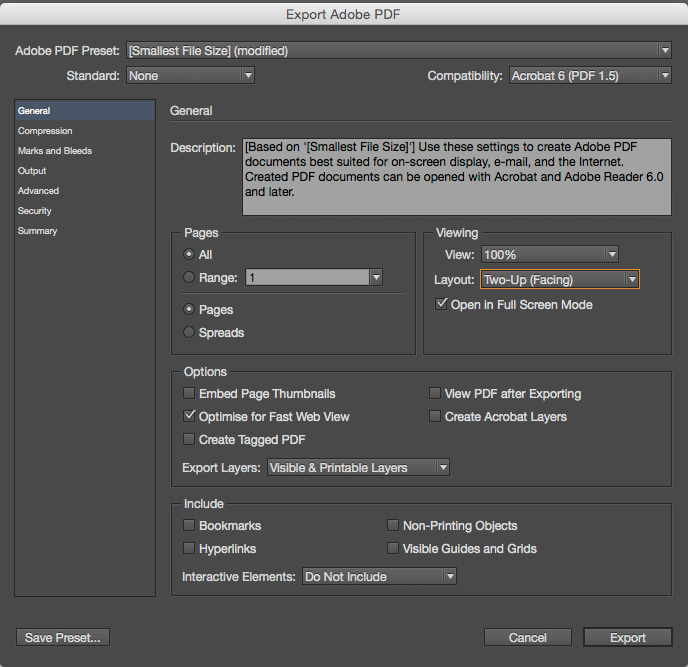Select the All pages radio button

click(189, 254)
